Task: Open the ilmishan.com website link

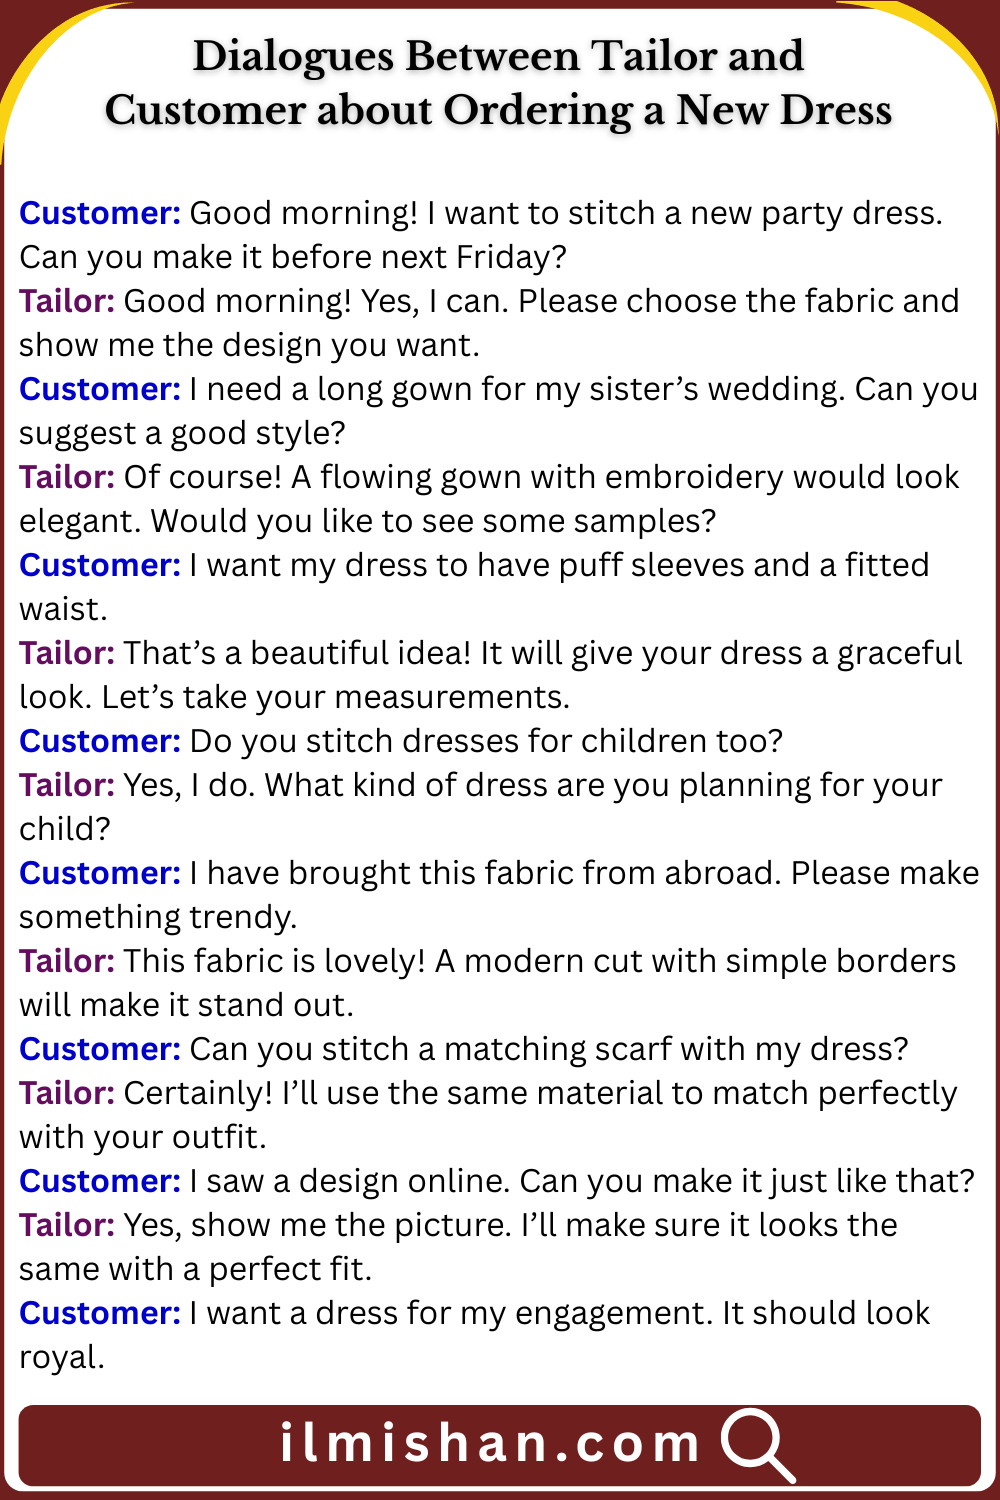Action: [490, 1444]
